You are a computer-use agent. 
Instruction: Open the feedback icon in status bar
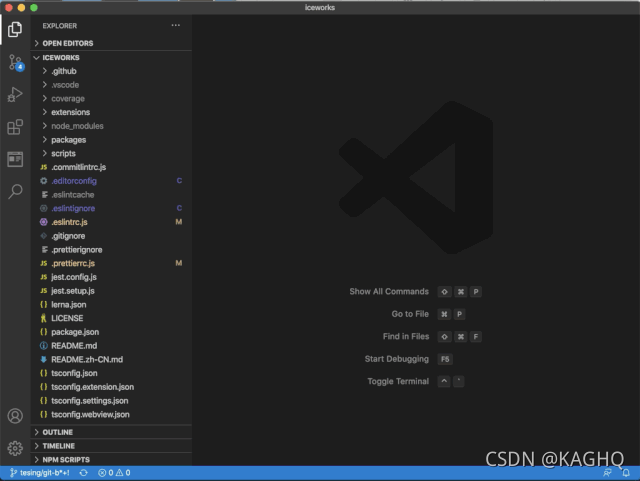click(x=607, y=473)
